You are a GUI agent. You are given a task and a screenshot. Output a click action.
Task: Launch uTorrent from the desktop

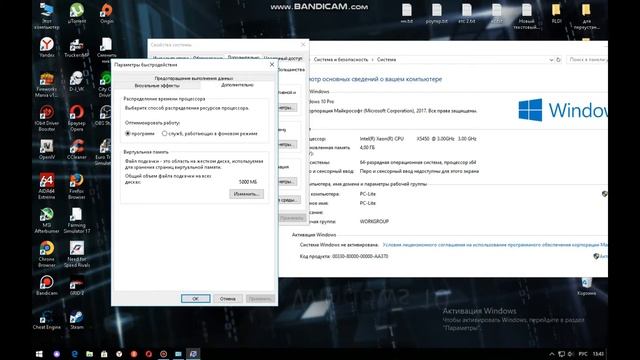point(76,13)
